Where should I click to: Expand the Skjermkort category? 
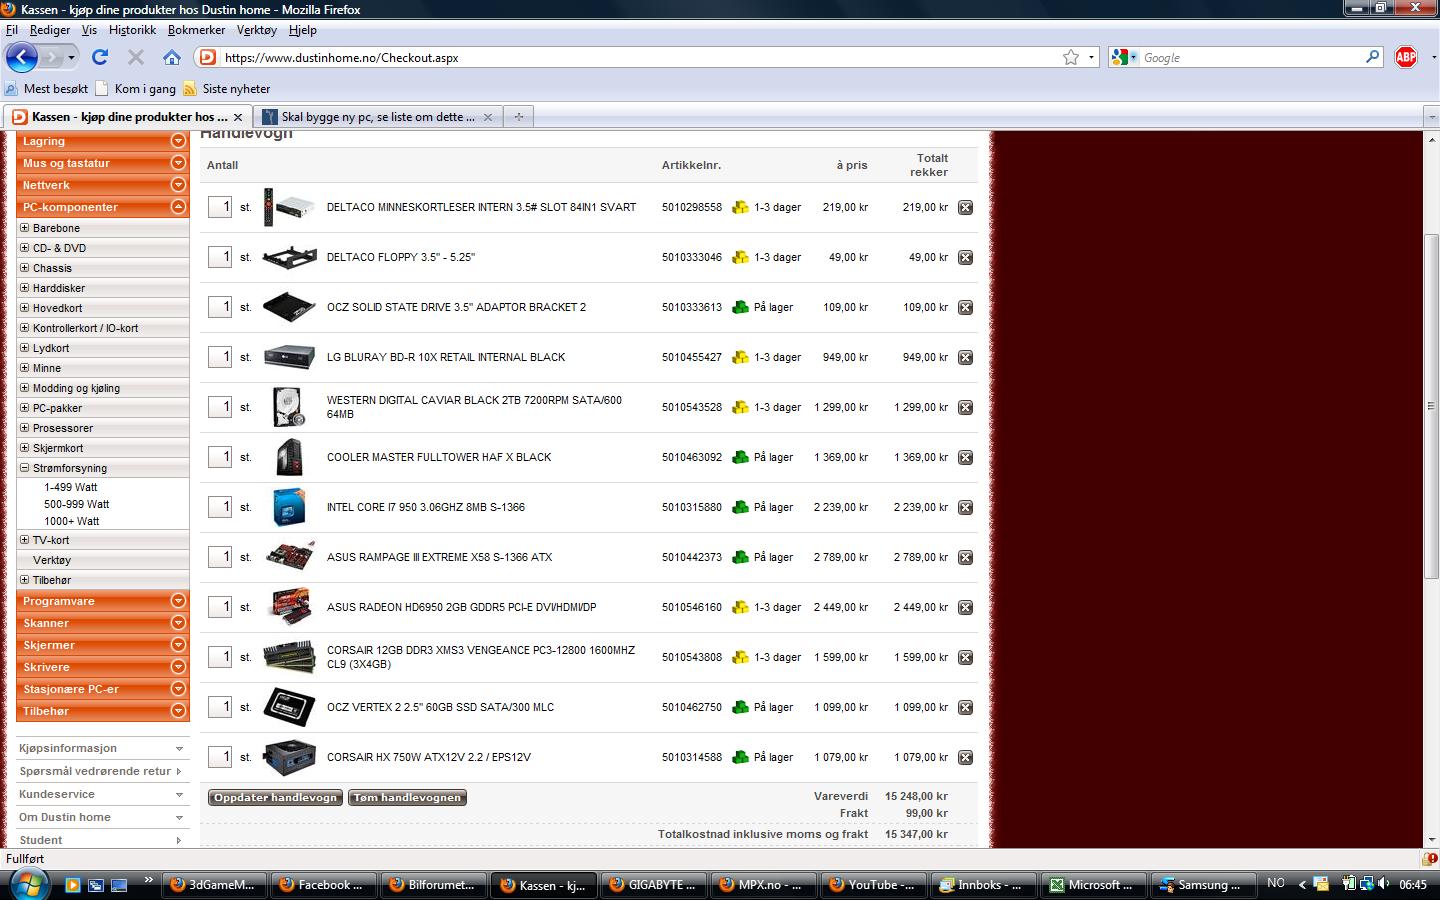[25, 448]
